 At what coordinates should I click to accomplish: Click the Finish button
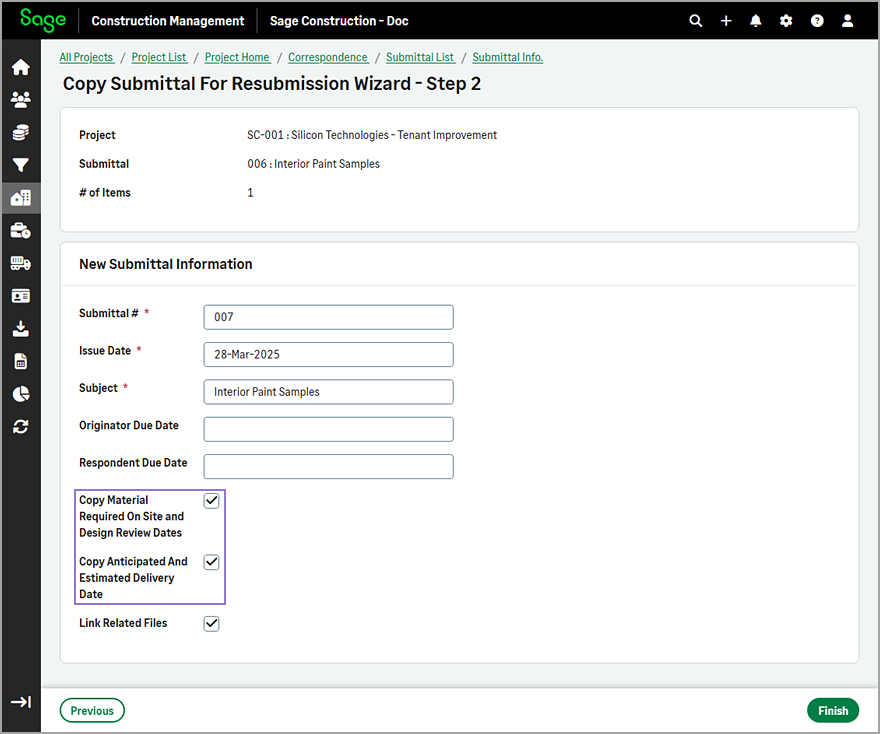pos(833,710)
